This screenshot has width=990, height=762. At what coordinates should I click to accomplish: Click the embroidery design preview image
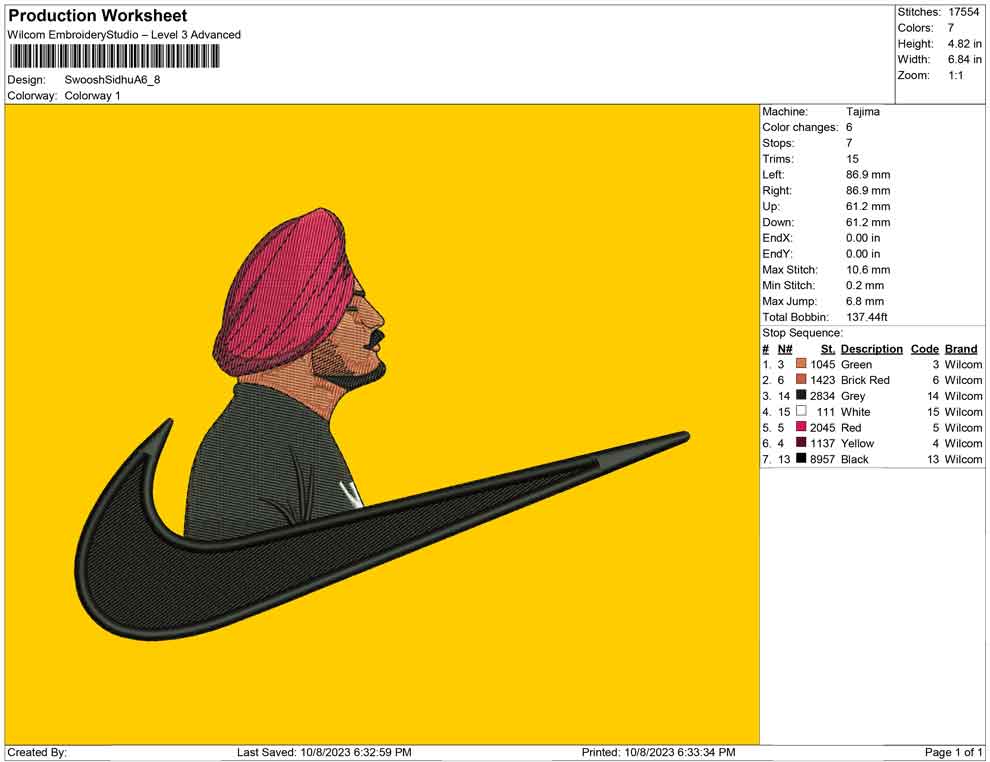[x=382, y=425]
